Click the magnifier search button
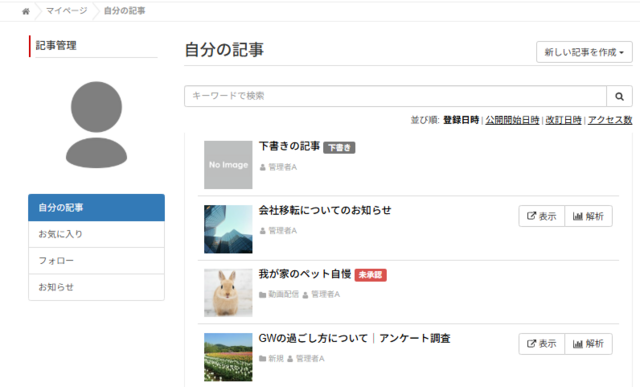 coord(619,96)
